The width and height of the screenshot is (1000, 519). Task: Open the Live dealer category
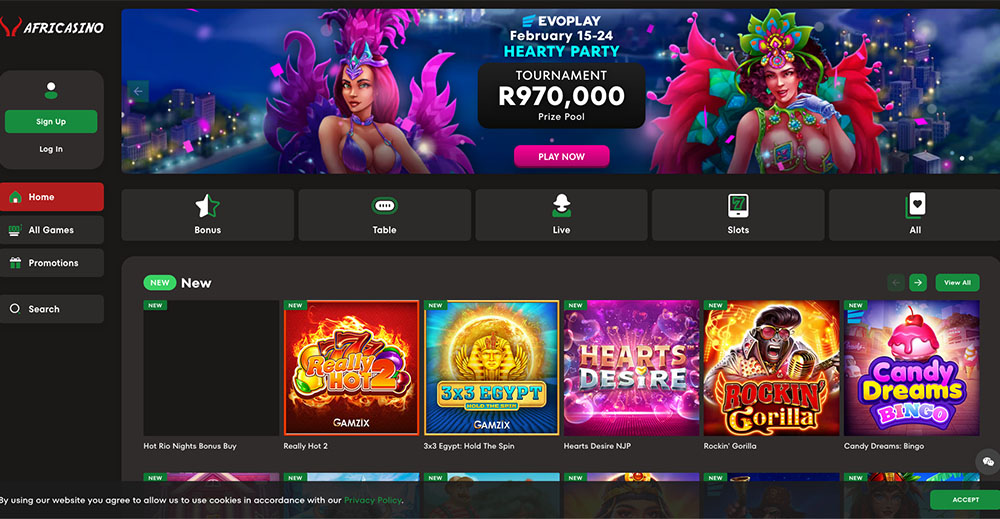[x=561, y=206]
